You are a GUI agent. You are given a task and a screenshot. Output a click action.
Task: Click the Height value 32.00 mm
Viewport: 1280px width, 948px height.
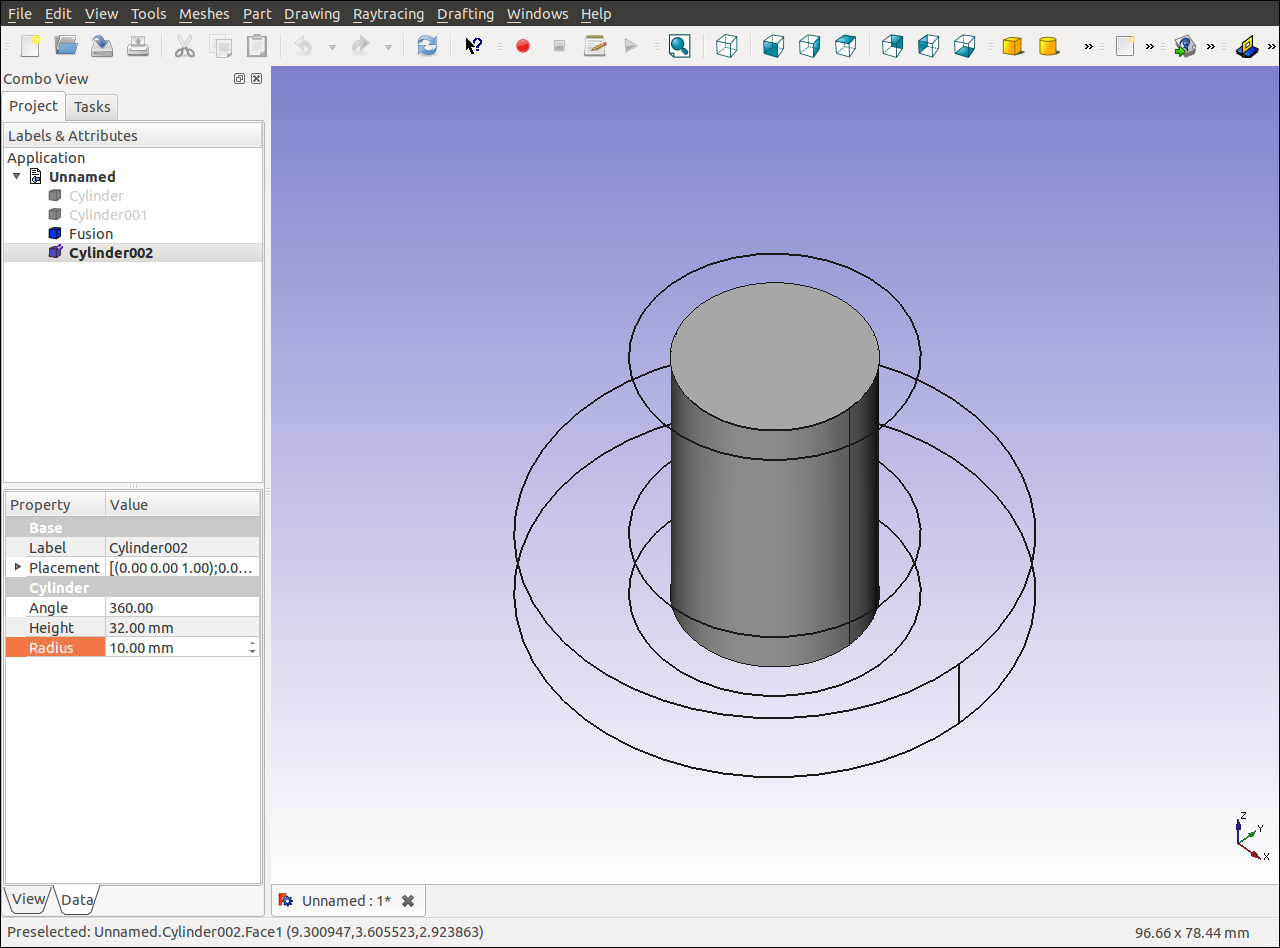182,628
